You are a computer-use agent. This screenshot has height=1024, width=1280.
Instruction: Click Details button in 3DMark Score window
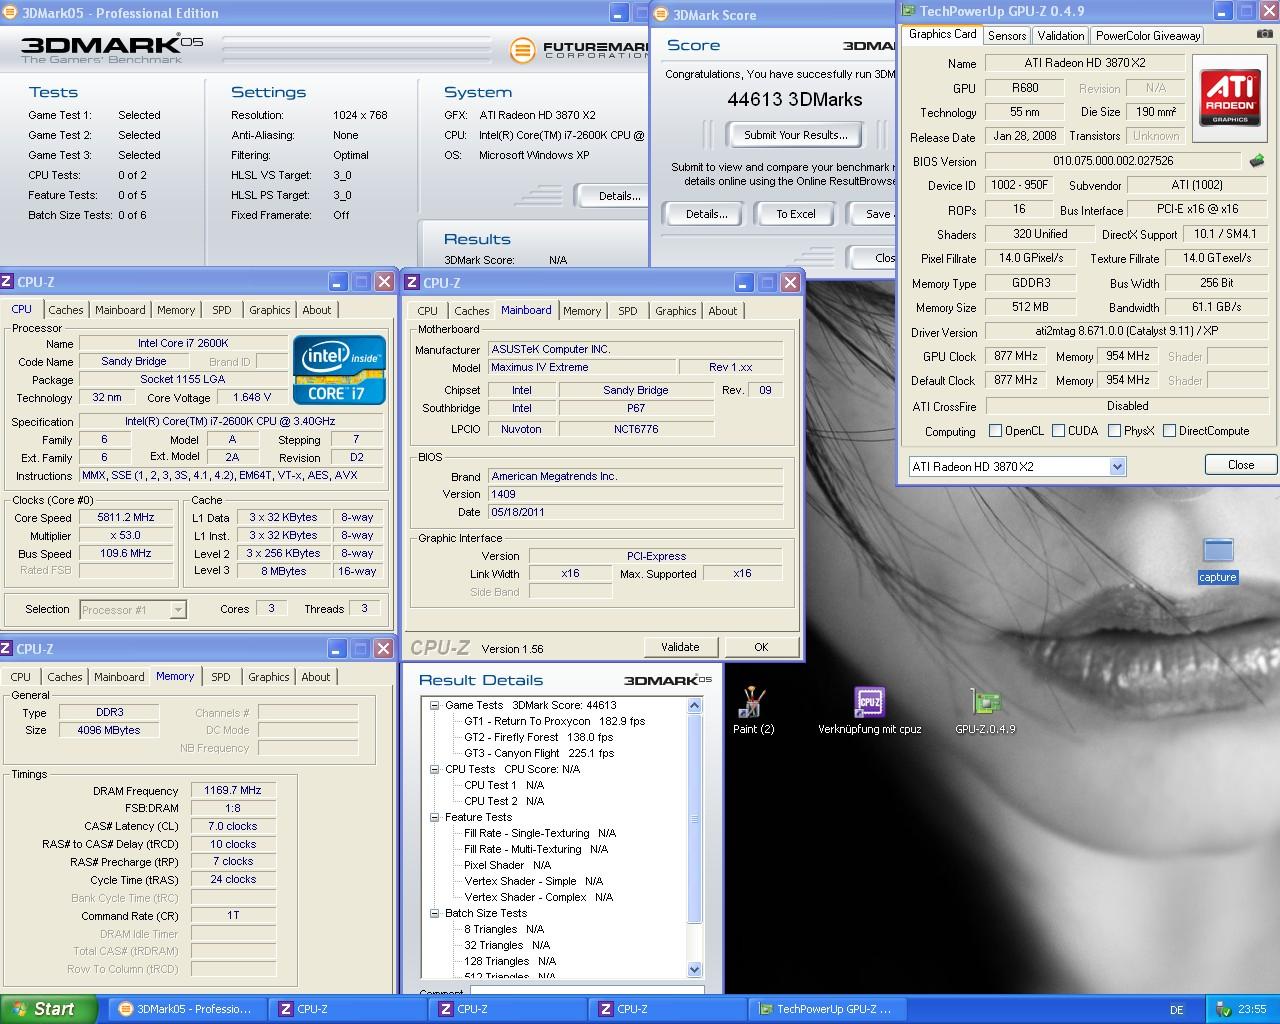click(x=706, y=214)
